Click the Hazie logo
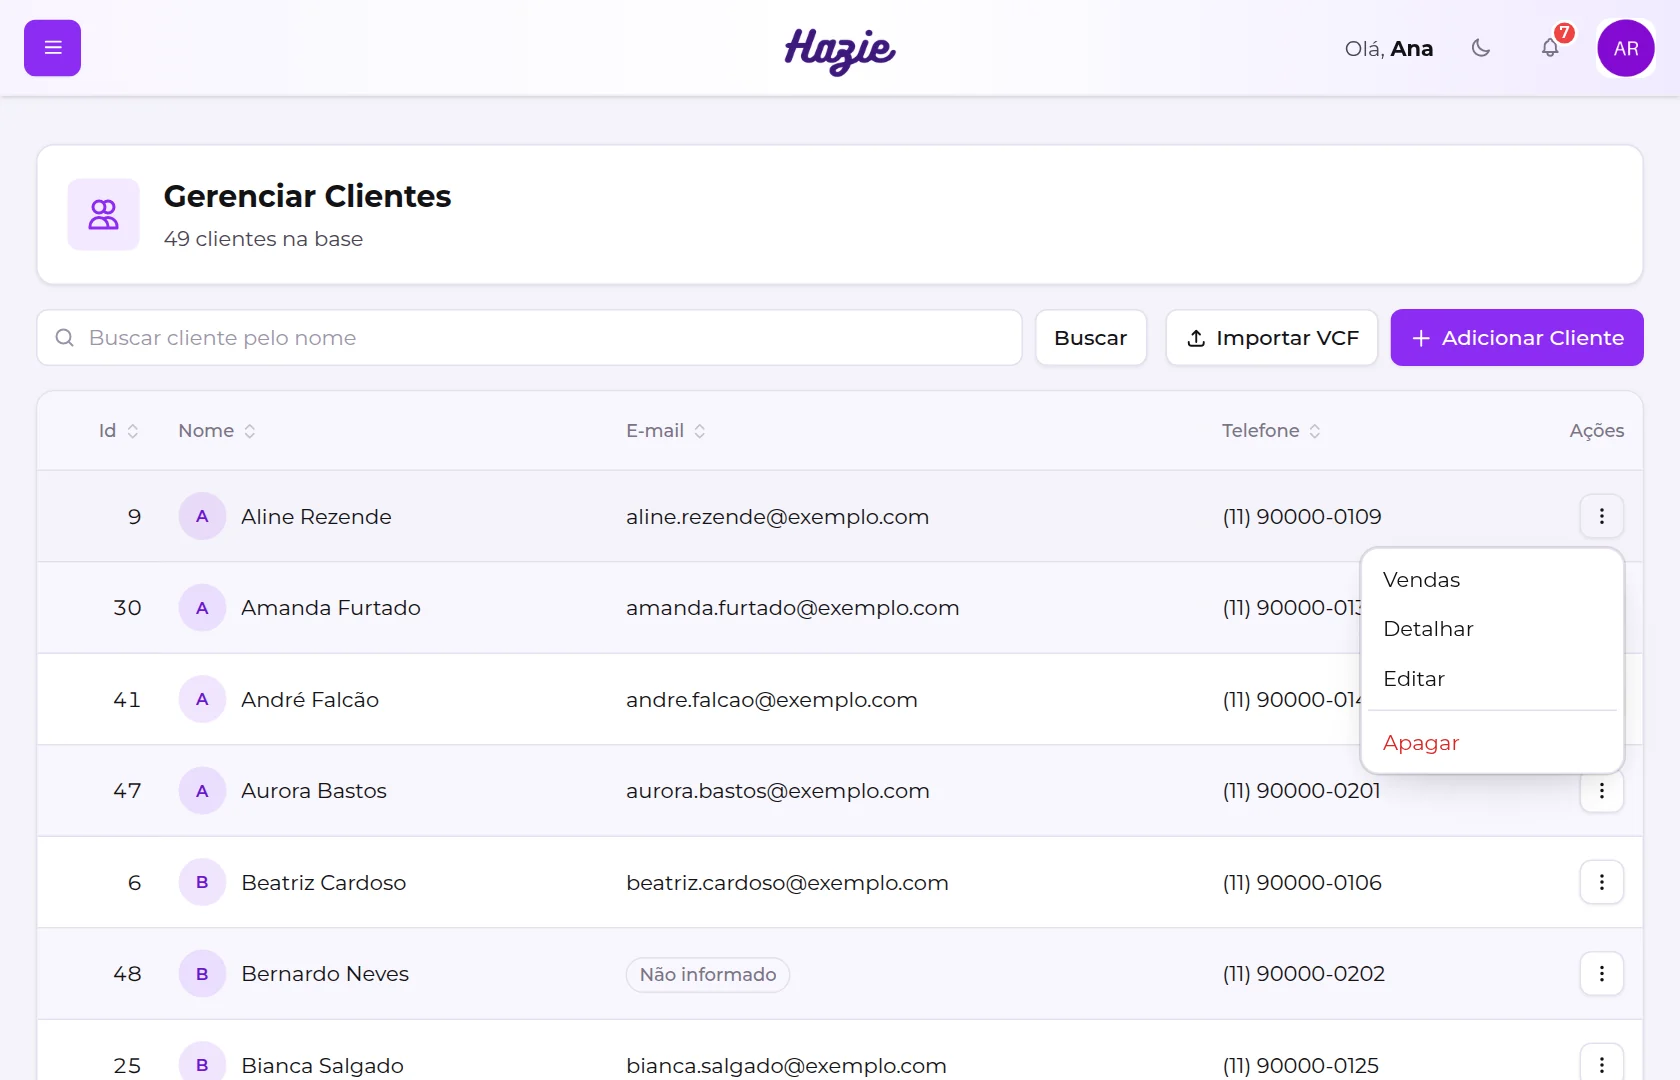The image size is (1680, 1080). click(840, 50)
